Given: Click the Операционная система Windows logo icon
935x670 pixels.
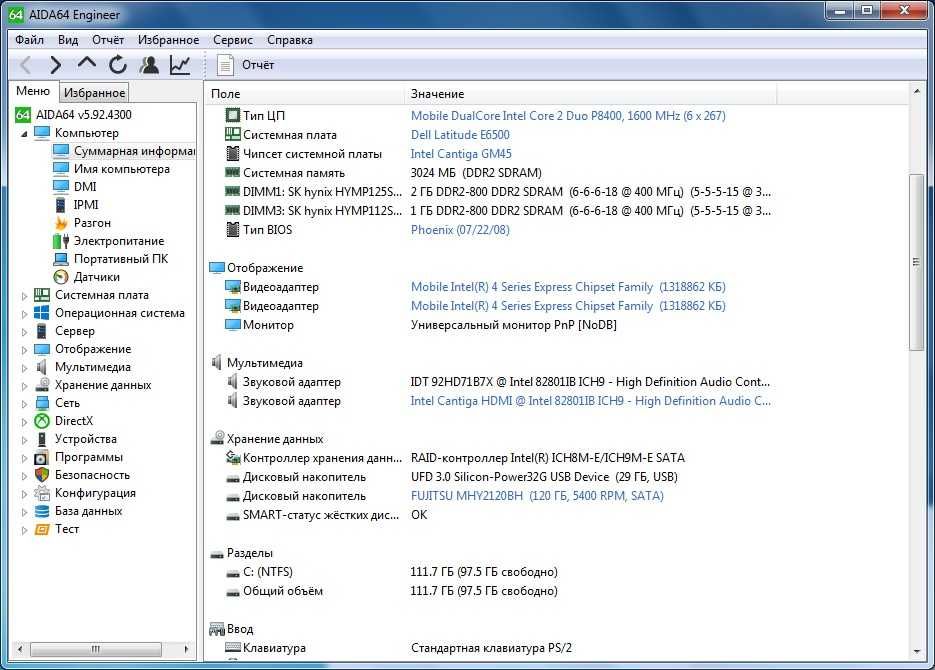Looking at the screenshot, I should tap(42, 313).
